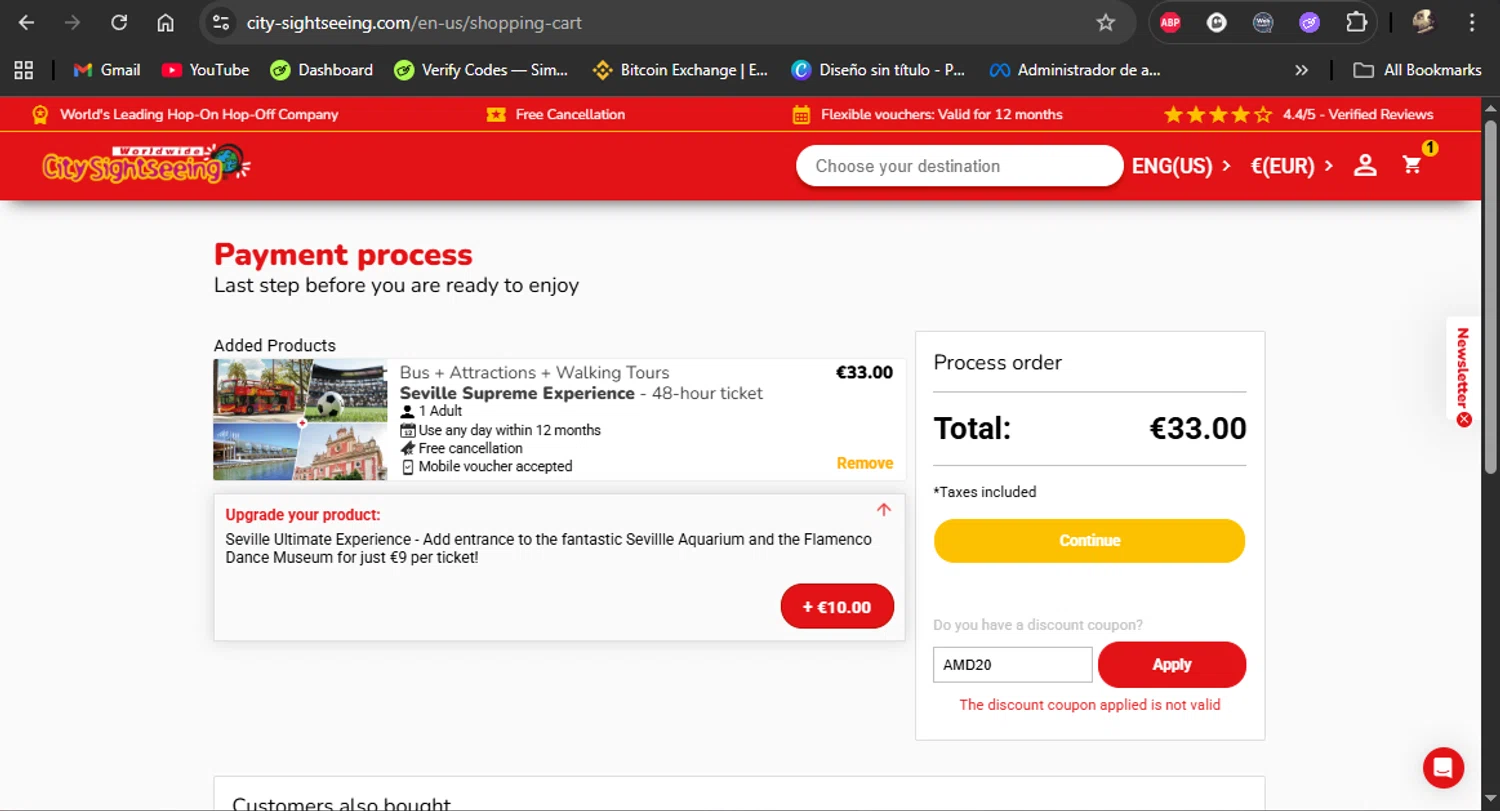Screen dimensions: 1500x811
Task: Open the chat support bubble
Action: coord(1443,768)
